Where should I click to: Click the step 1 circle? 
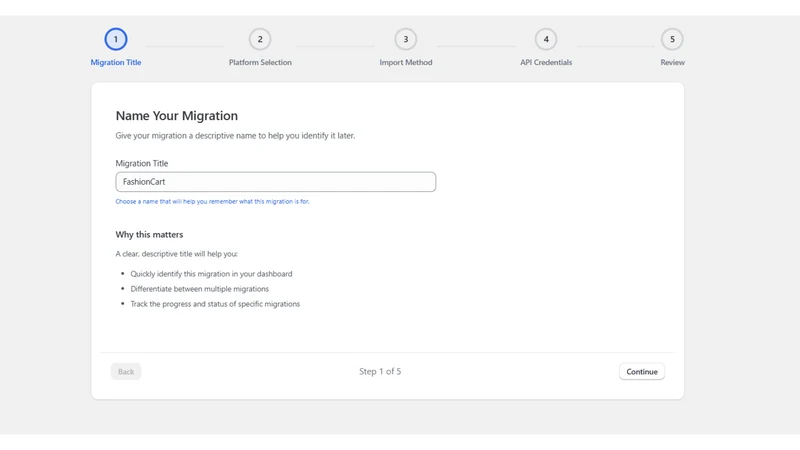[x=116, y=39]
